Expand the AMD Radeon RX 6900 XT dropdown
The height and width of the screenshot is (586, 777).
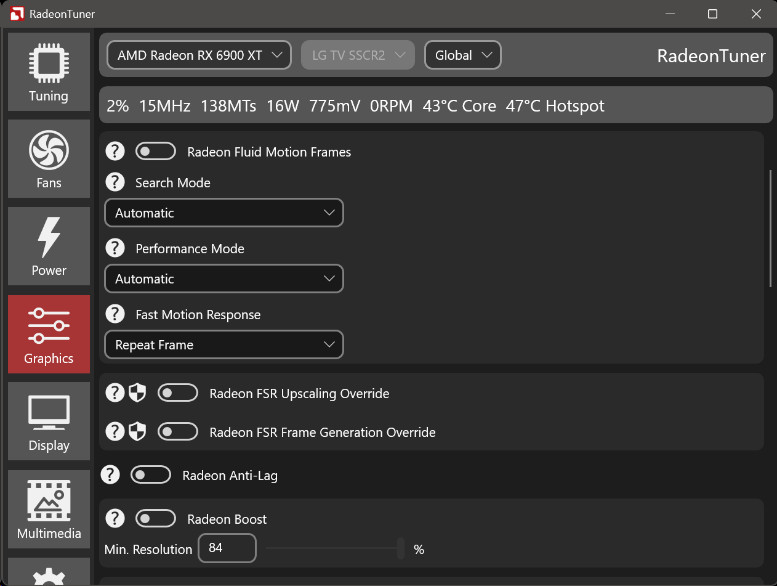(199, 55)
